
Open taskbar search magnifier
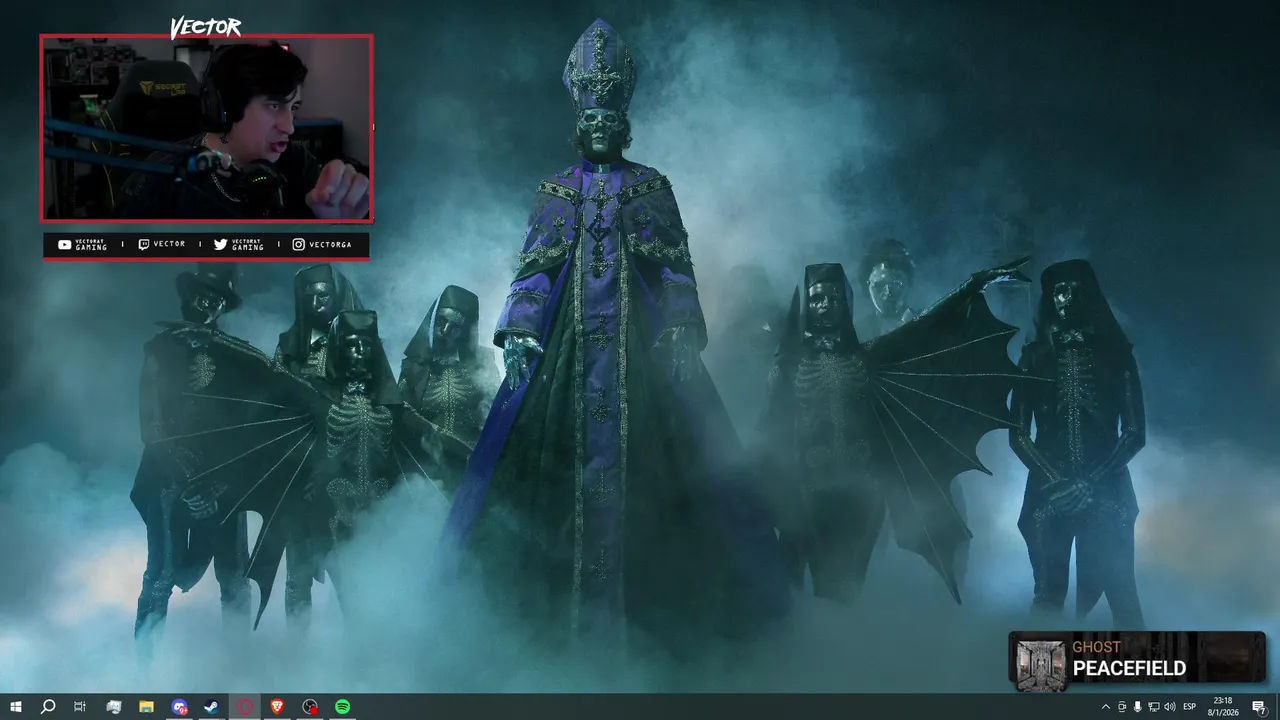pyautogui.click(x=47, y=707)
